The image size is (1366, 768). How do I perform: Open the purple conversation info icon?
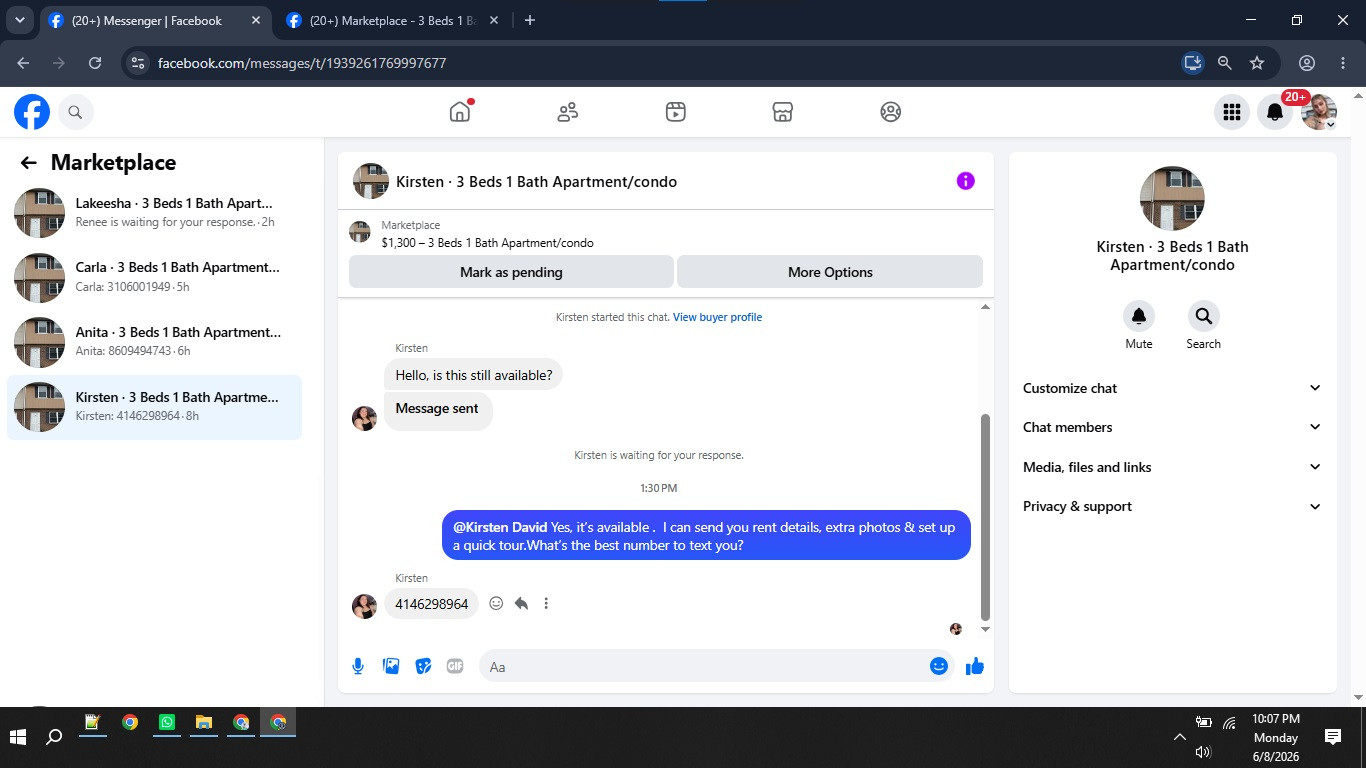[x=965, y=181]
